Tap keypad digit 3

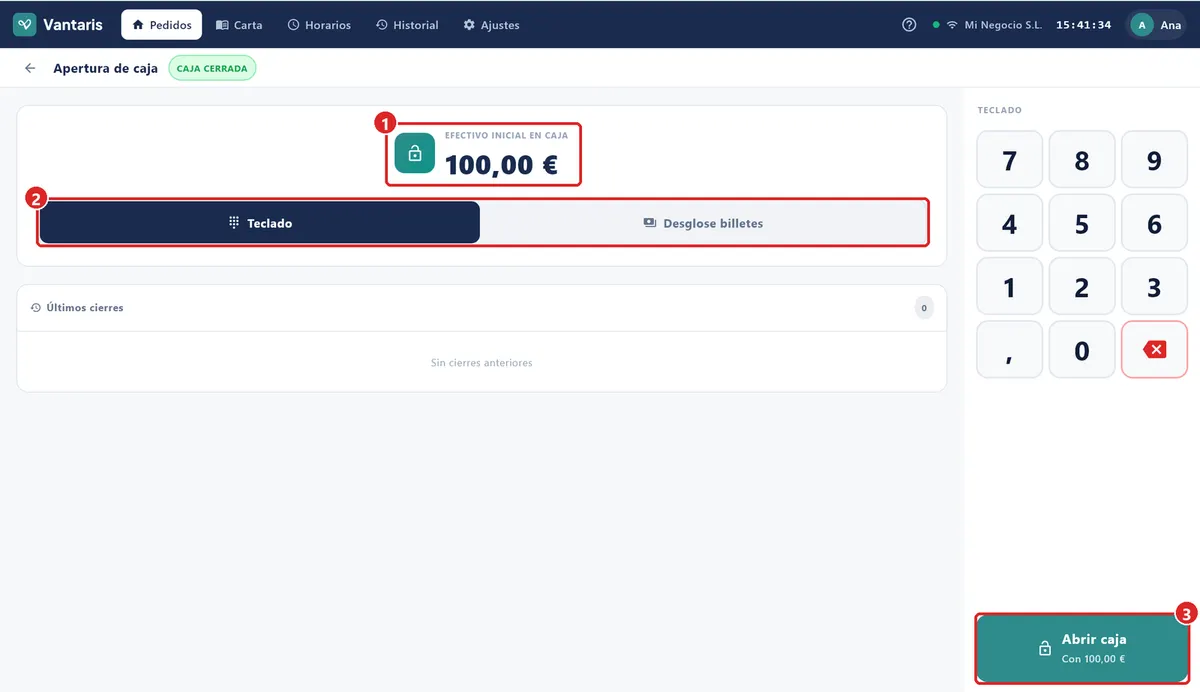1154,287
